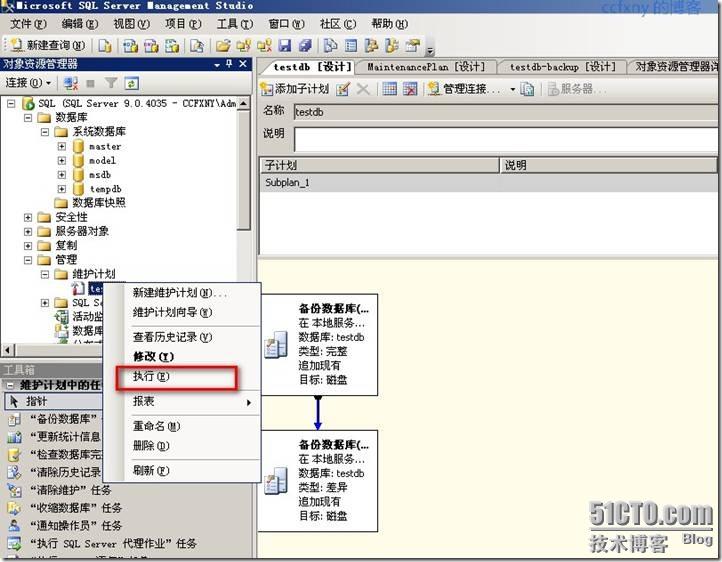Screen dimensions: 722x562
Task: Select the 指针 pointer tool in the toolbox
Action: click(53, 401)
